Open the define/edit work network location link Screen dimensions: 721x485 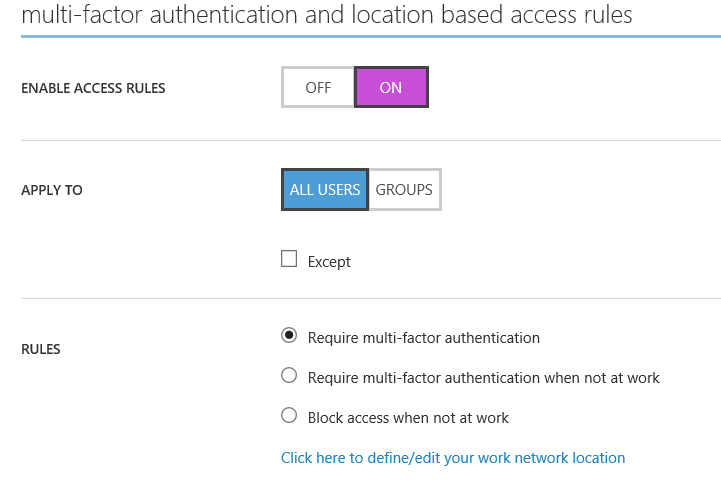pos(453,458)
